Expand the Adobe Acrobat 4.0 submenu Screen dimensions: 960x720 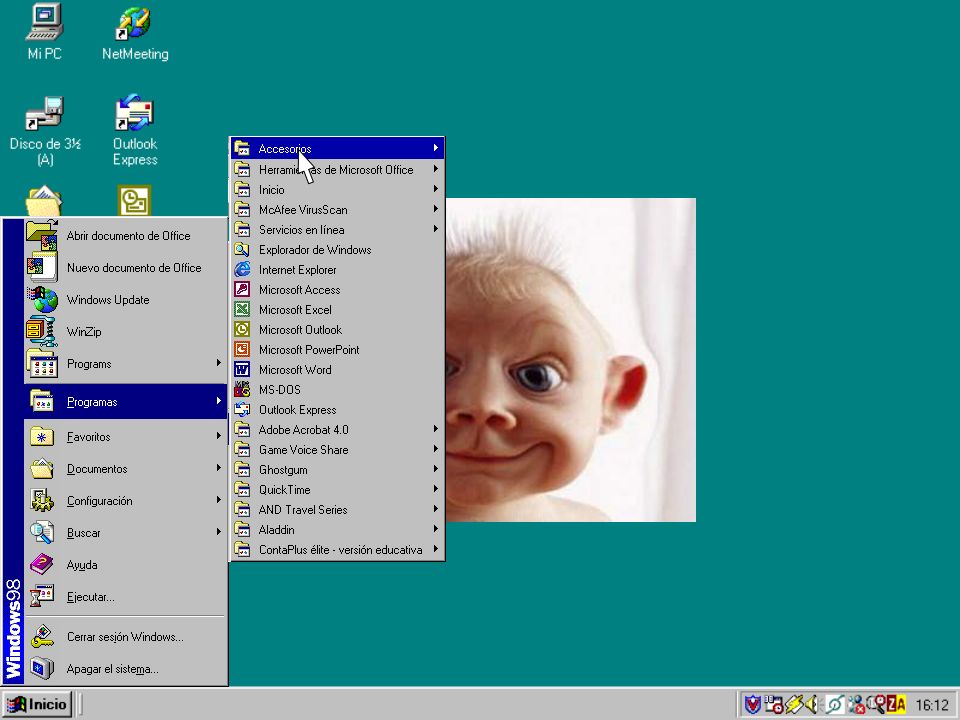coord(337,430)
